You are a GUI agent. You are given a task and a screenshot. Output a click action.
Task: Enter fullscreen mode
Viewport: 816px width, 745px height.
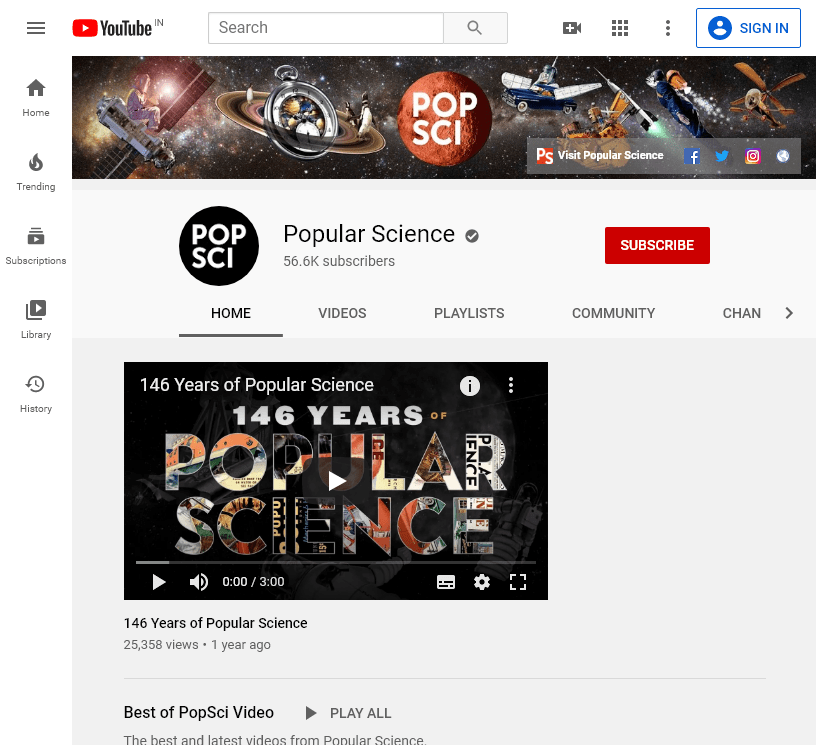(518, 582)
